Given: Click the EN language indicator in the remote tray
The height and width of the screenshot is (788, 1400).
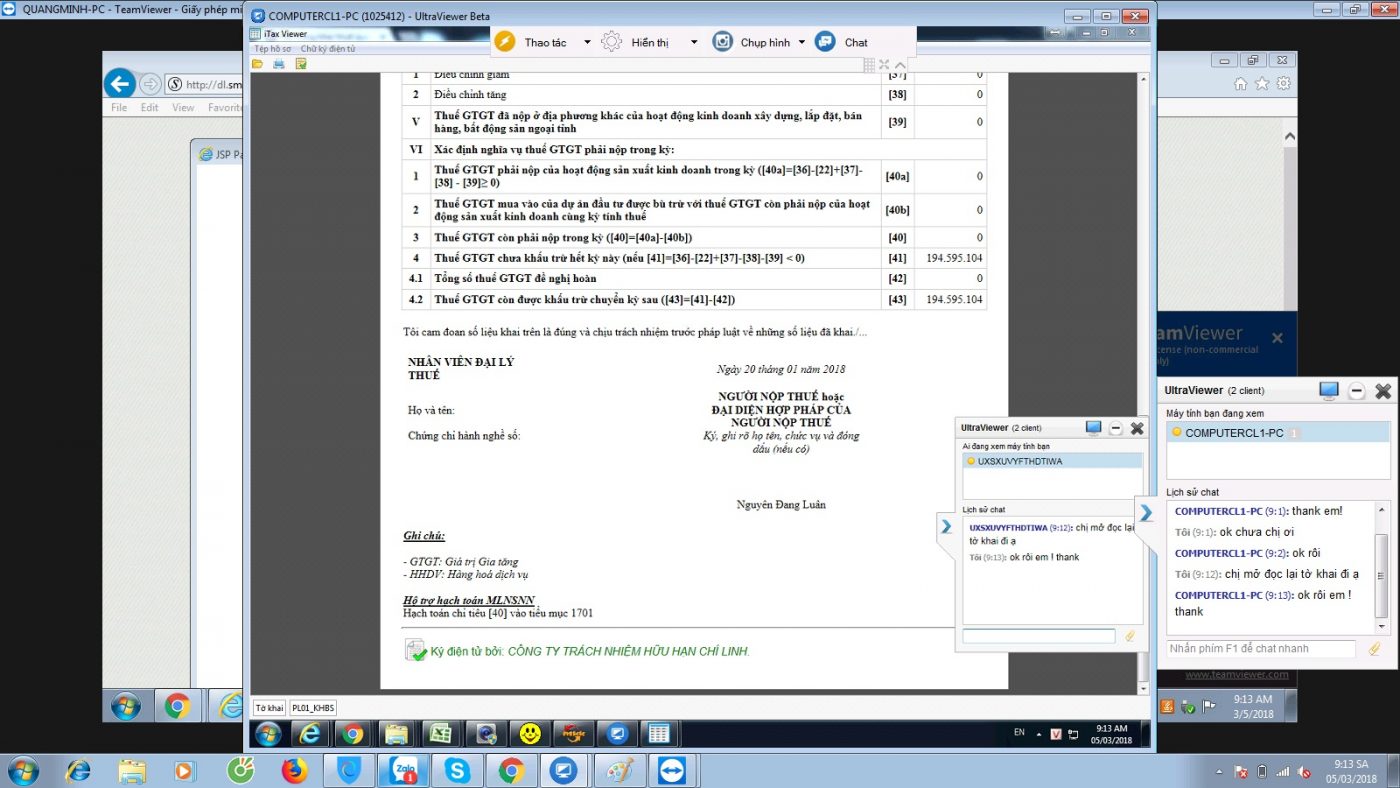Looking at the screenshot, I should coord(1019,732).
